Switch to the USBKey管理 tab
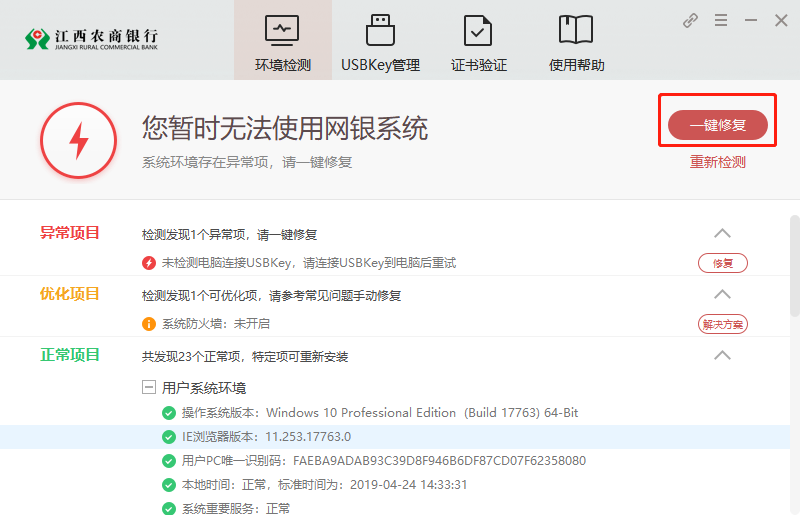The width and height of the screenshot is (800, 530). tap(381, 40)
